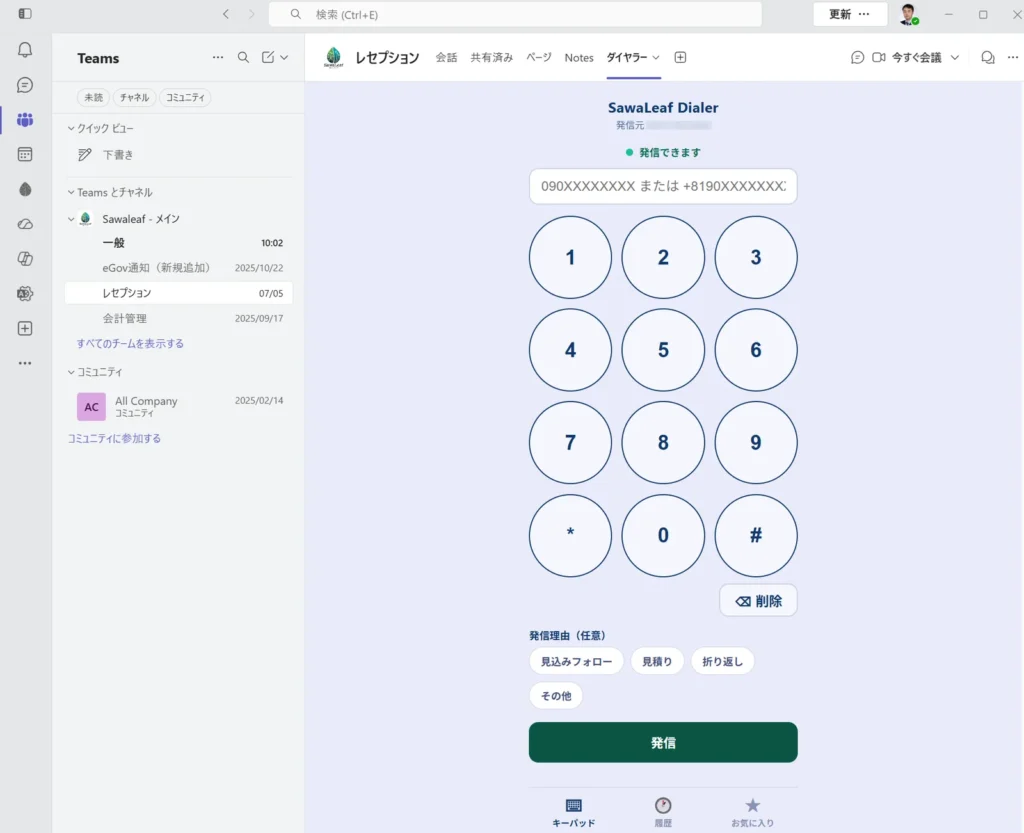Open the Copilot icon in rail
The width and height of the screenshot is (1024, 833).
coord(25,259)
